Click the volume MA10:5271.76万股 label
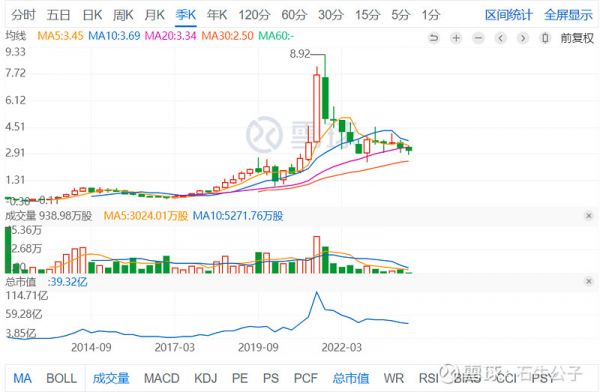Image resolution: width=600 pixels, height=392 pixels. (238, 216)
